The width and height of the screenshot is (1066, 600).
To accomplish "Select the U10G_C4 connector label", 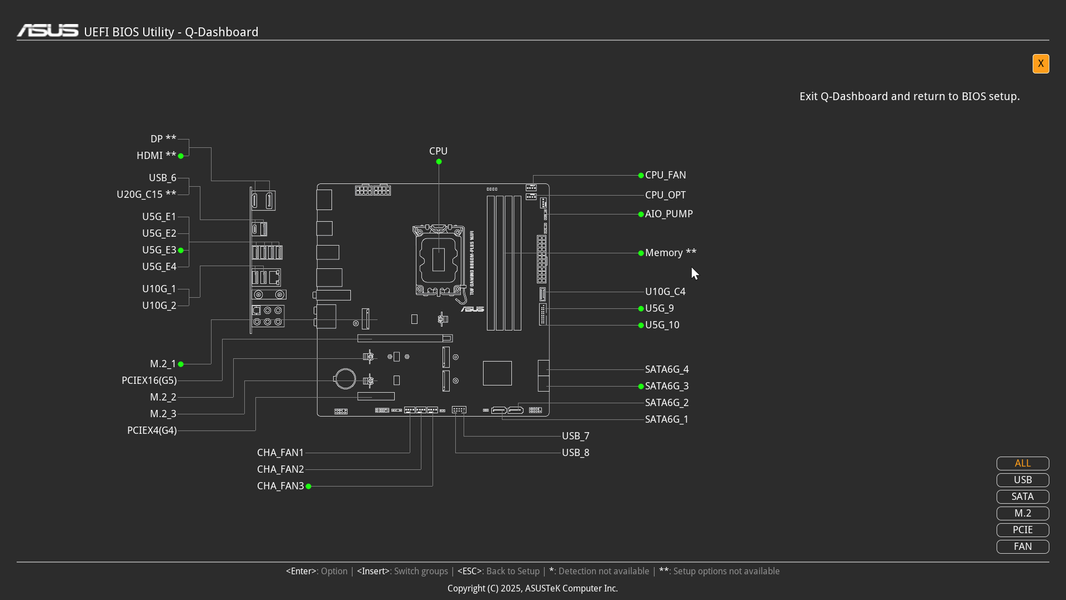I will click(665, 292).
